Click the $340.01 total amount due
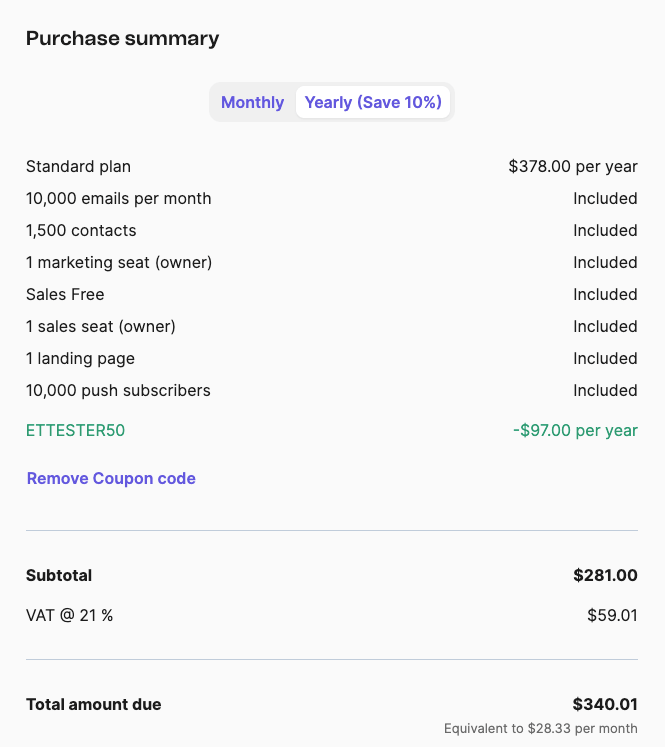 [605, 704]
